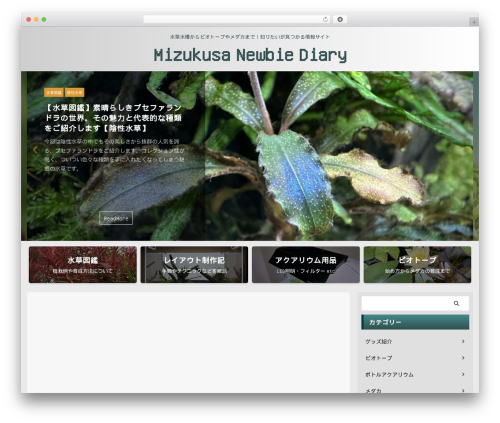Click the カテゴリー sidebar heading
The width and height of the screenshot is (500, 423).
point(415,322)
